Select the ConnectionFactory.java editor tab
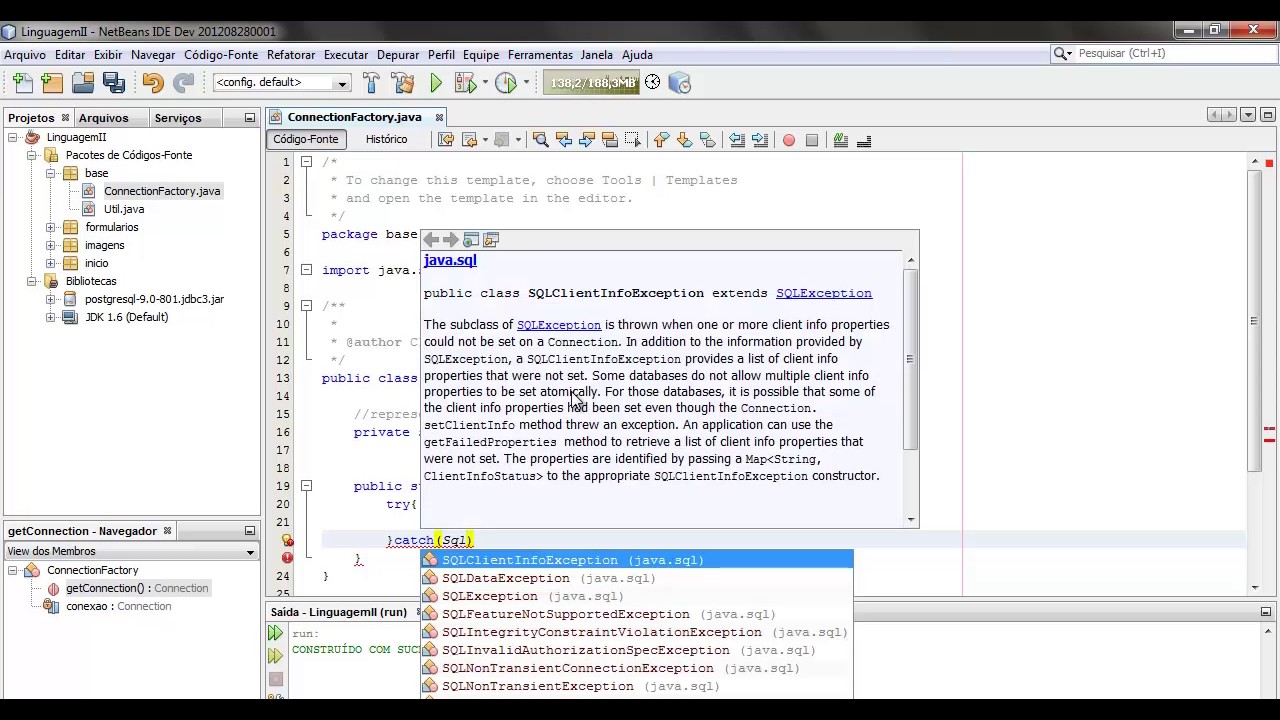1280x720 pixels. pos(355,117)
